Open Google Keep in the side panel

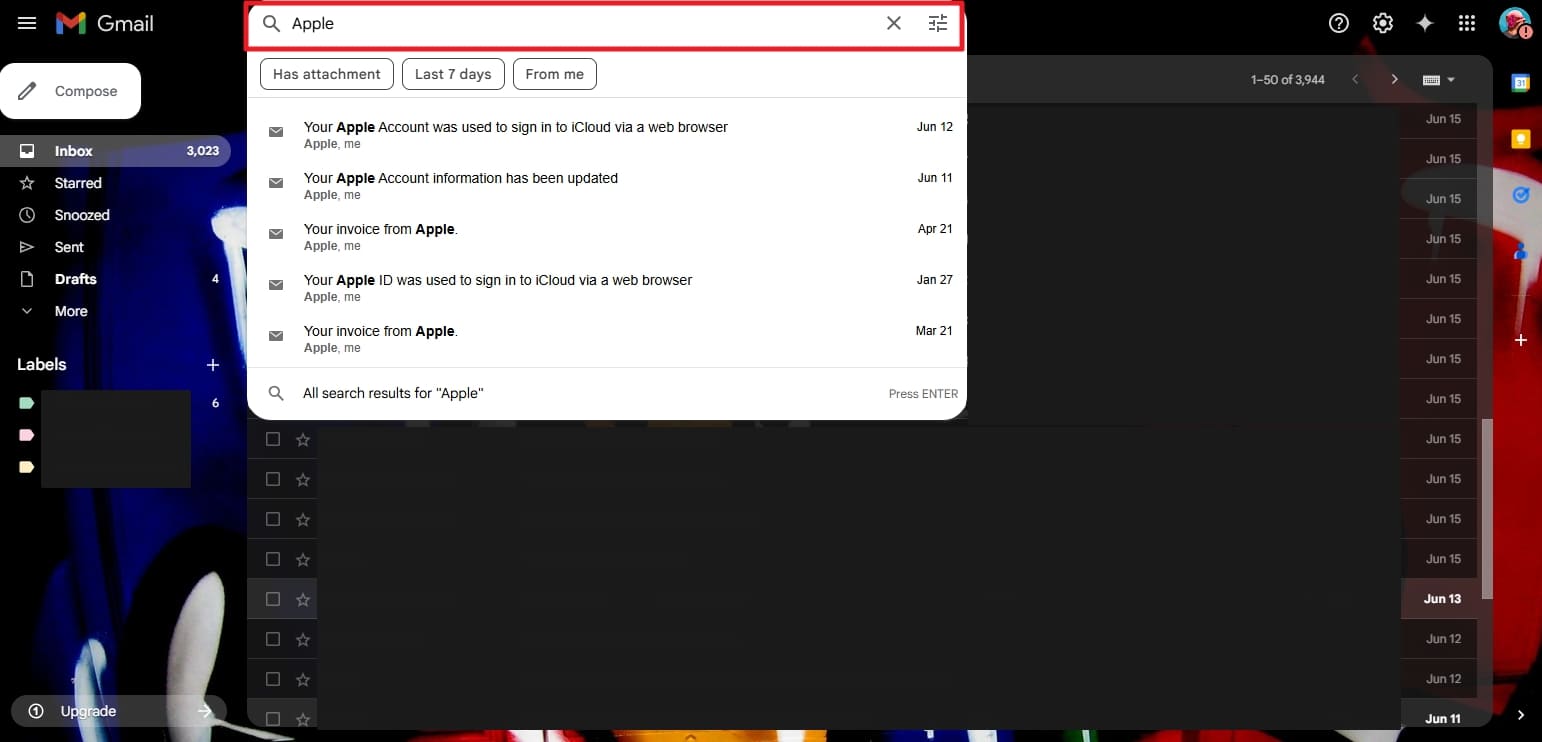click(1520, 138)
